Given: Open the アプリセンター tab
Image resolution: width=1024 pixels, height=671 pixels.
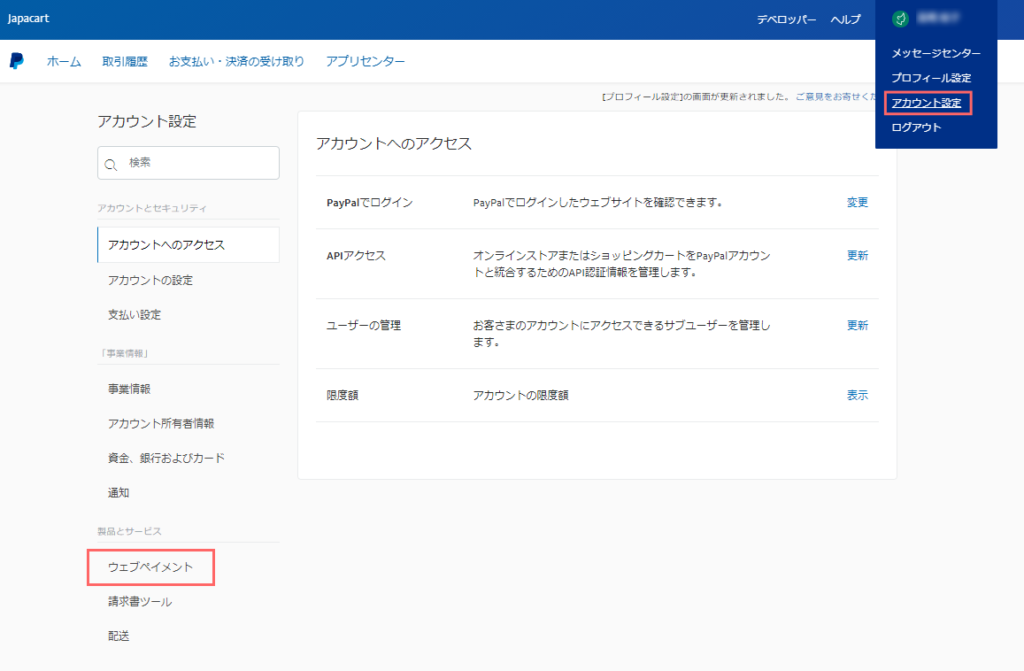Looking at the screenshot, I should (365, 61).
